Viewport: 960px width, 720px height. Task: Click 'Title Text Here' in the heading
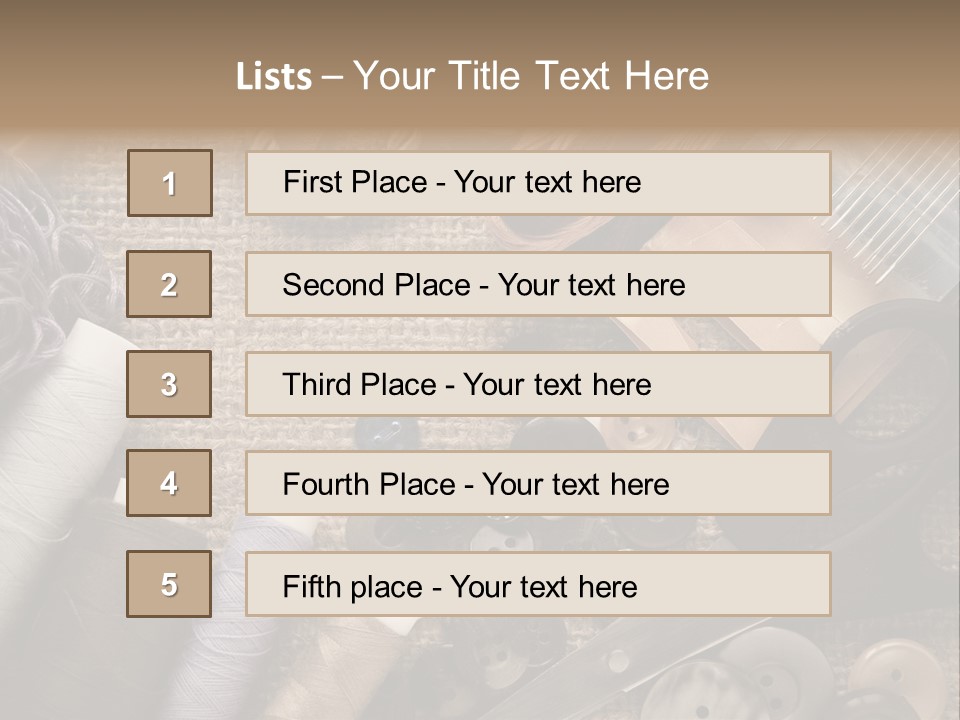point(579,76)
